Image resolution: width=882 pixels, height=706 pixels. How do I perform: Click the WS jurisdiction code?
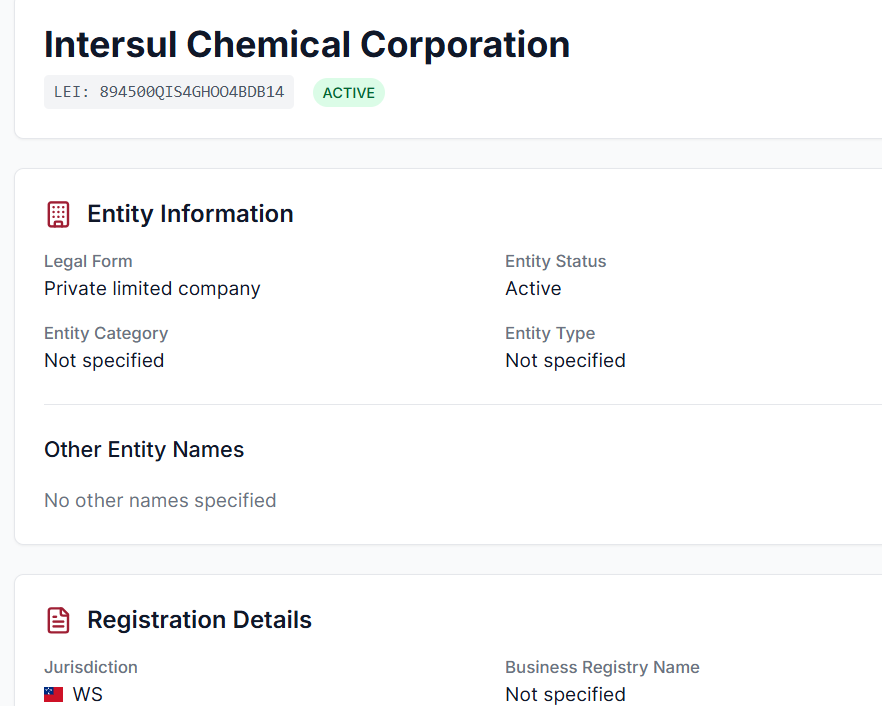(88, 694)
